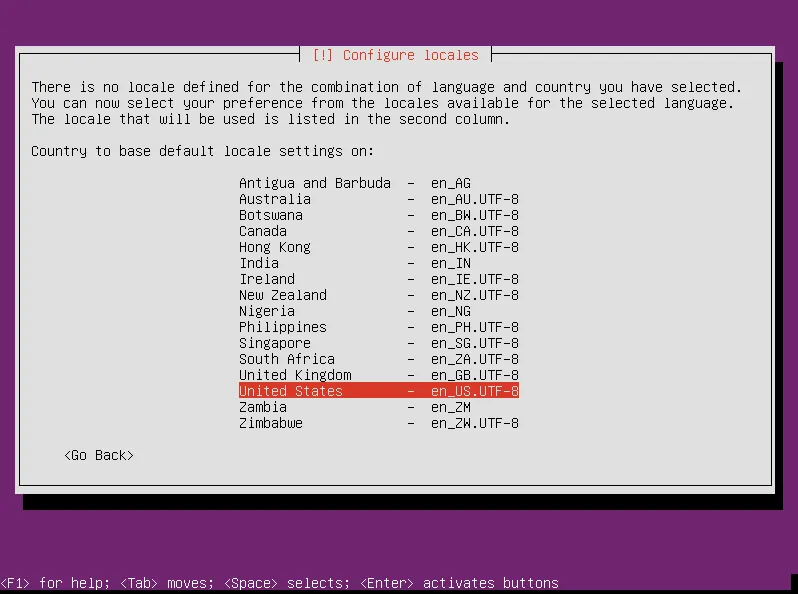This screenshot has width=798, height=594.
Task: Select Singapore en_SG.UTF-8 locale
Action: point(378,343)
